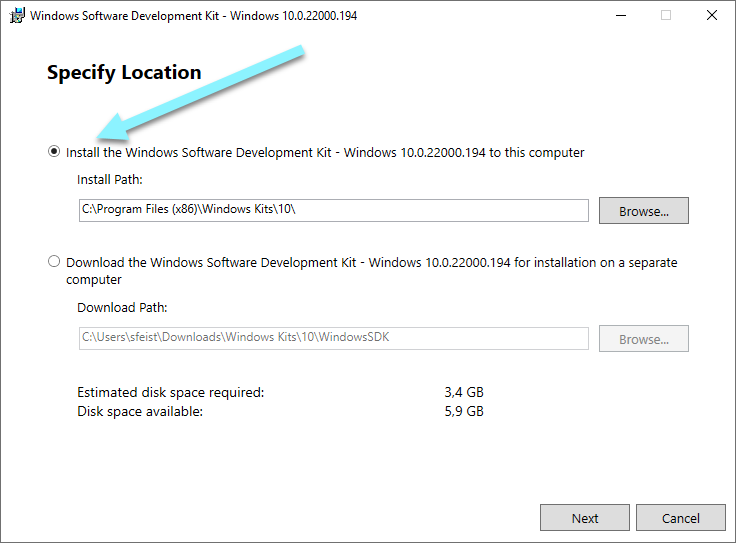Viewport: 736px width, 543px height.
Task: Click the 'Download Path:' label
Action: click(x=122, y=307)
